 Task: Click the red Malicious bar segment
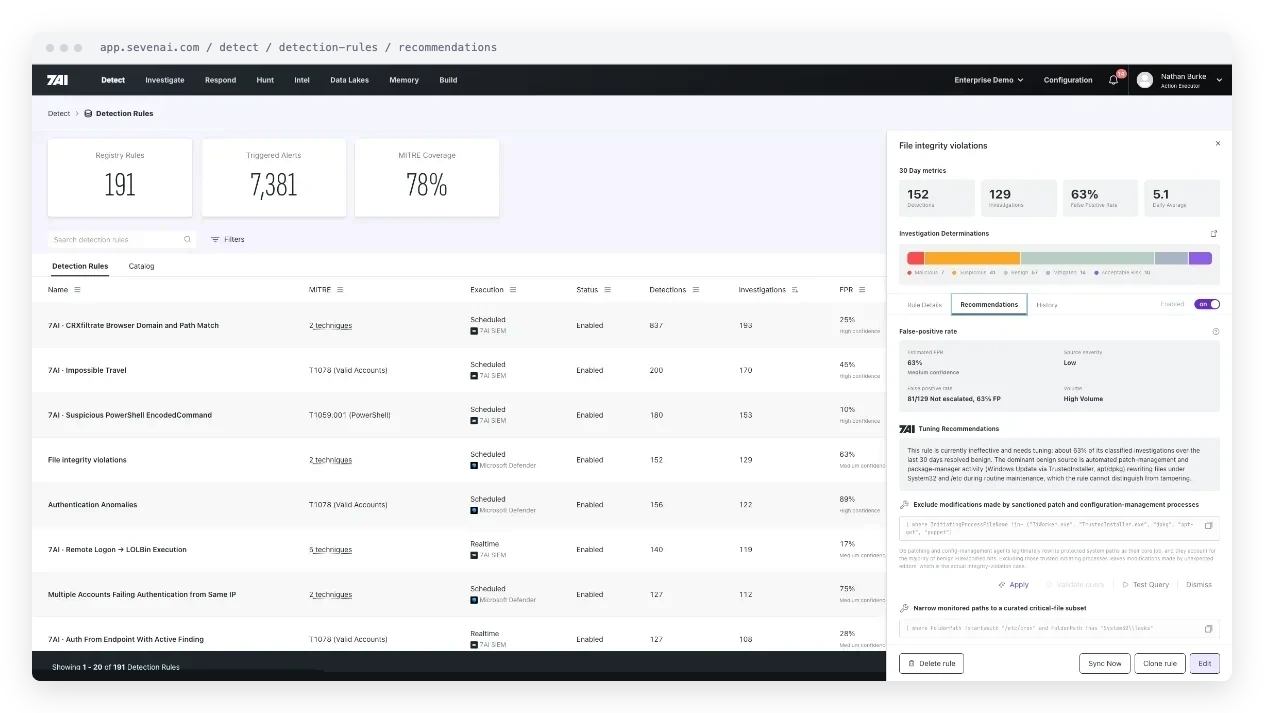[915, 258]
